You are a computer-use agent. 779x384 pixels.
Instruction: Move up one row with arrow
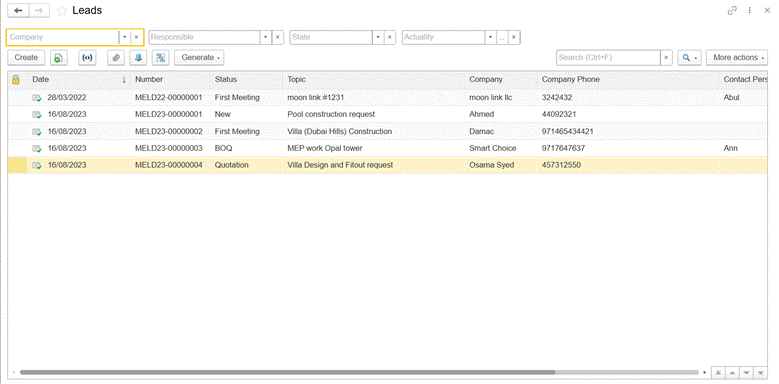point(732,373)
